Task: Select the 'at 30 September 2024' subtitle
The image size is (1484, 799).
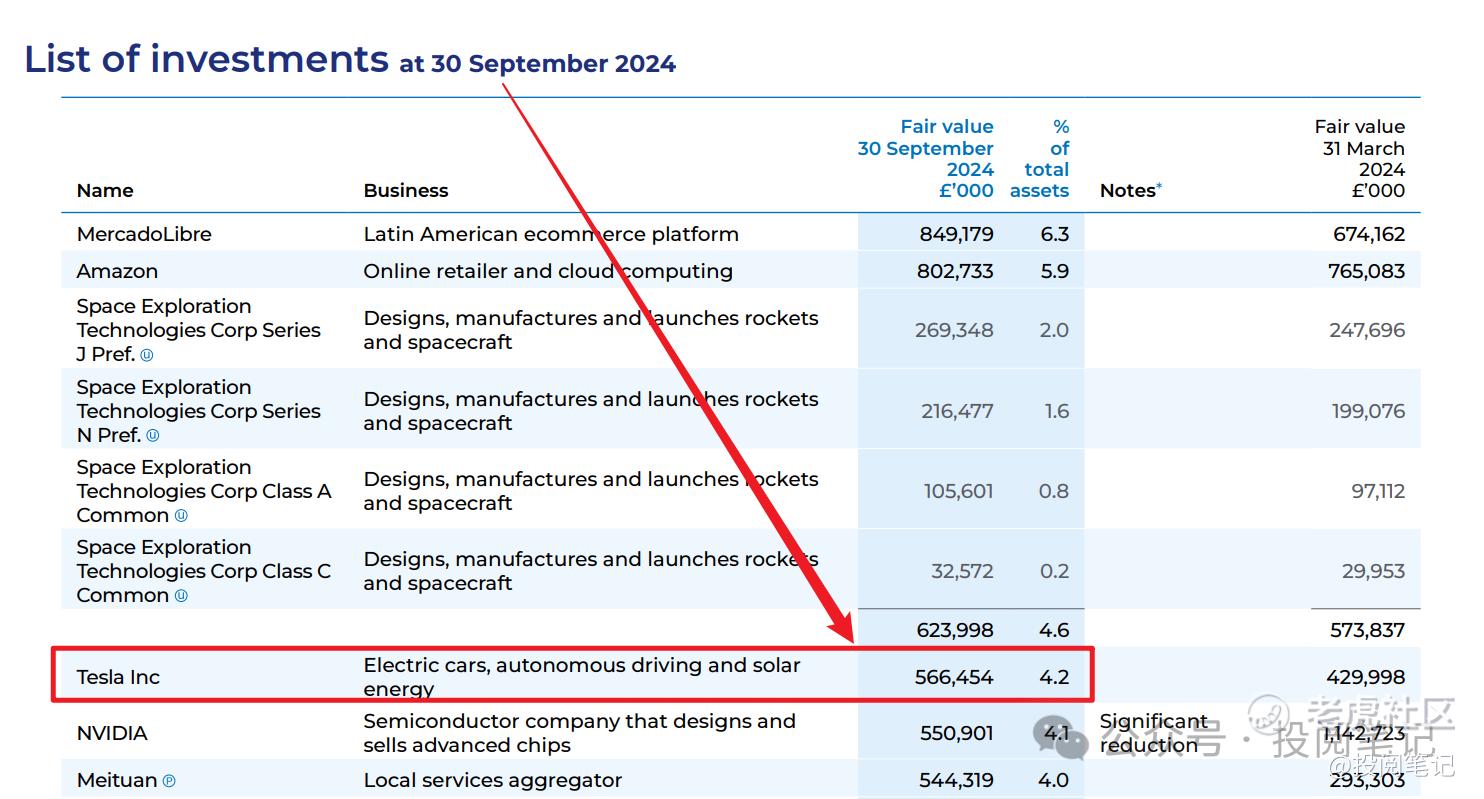Action: (538, 64)
